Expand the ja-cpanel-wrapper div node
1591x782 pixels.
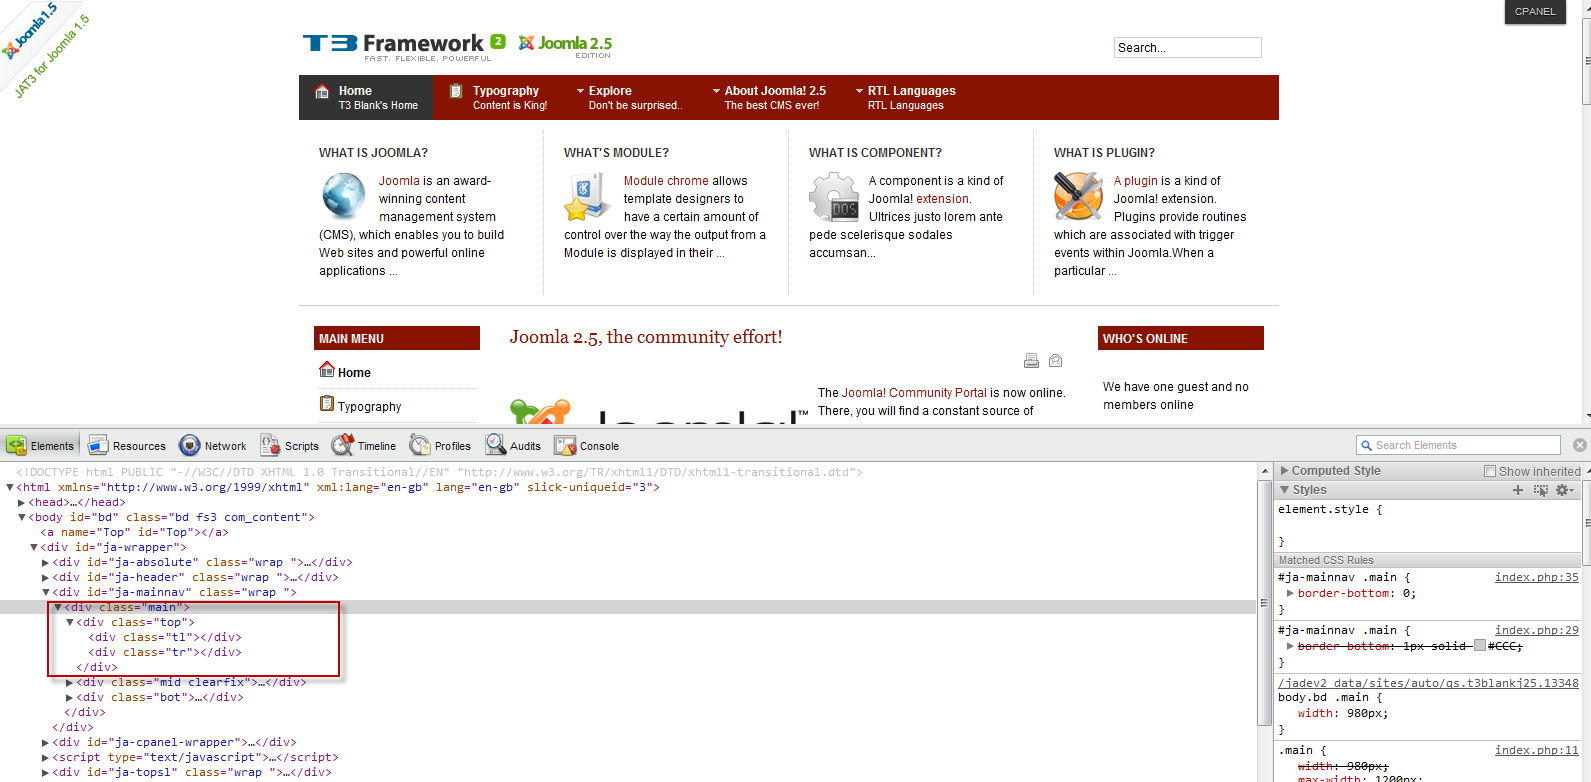(x=46, y=742)
